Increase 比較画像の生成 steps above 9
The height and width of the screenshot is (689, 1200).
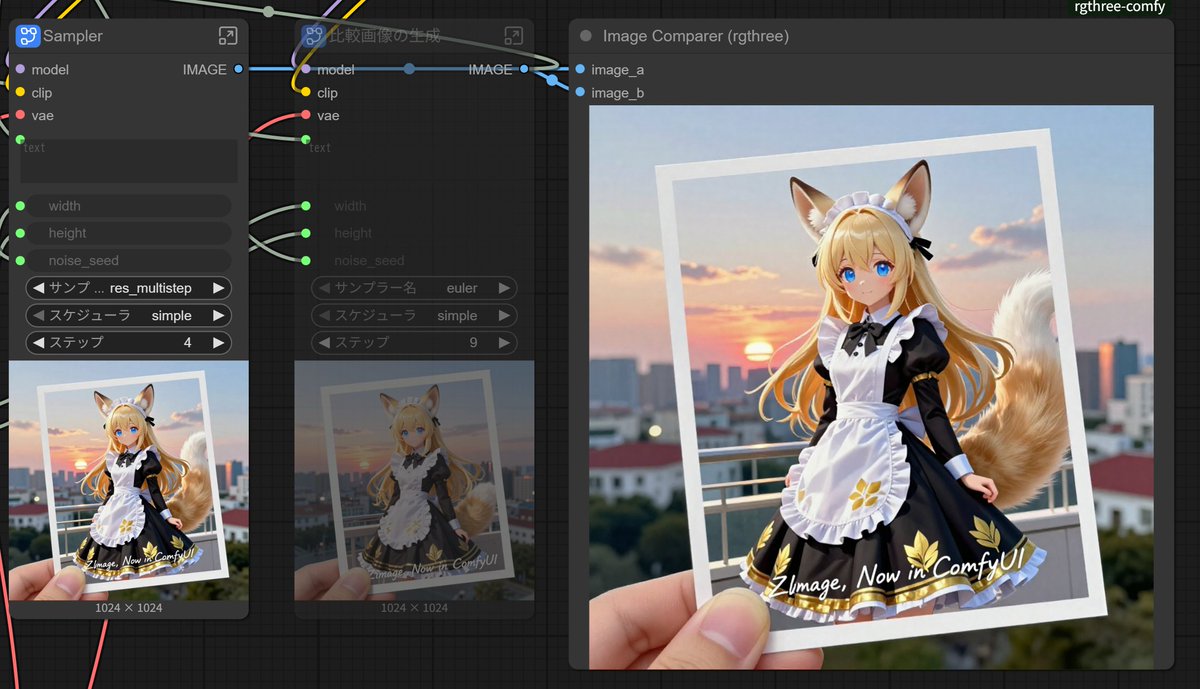tap(504, 343)
